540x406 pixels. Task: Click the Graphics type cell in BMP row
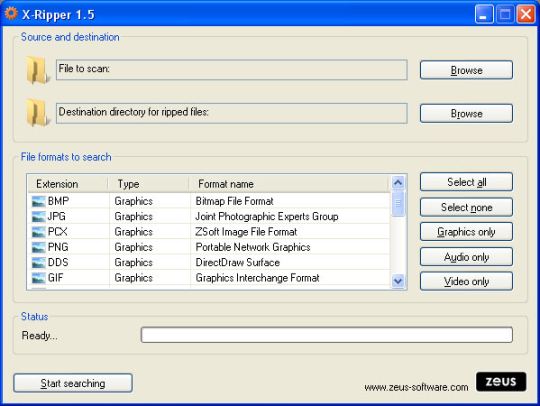coord(134,201)
